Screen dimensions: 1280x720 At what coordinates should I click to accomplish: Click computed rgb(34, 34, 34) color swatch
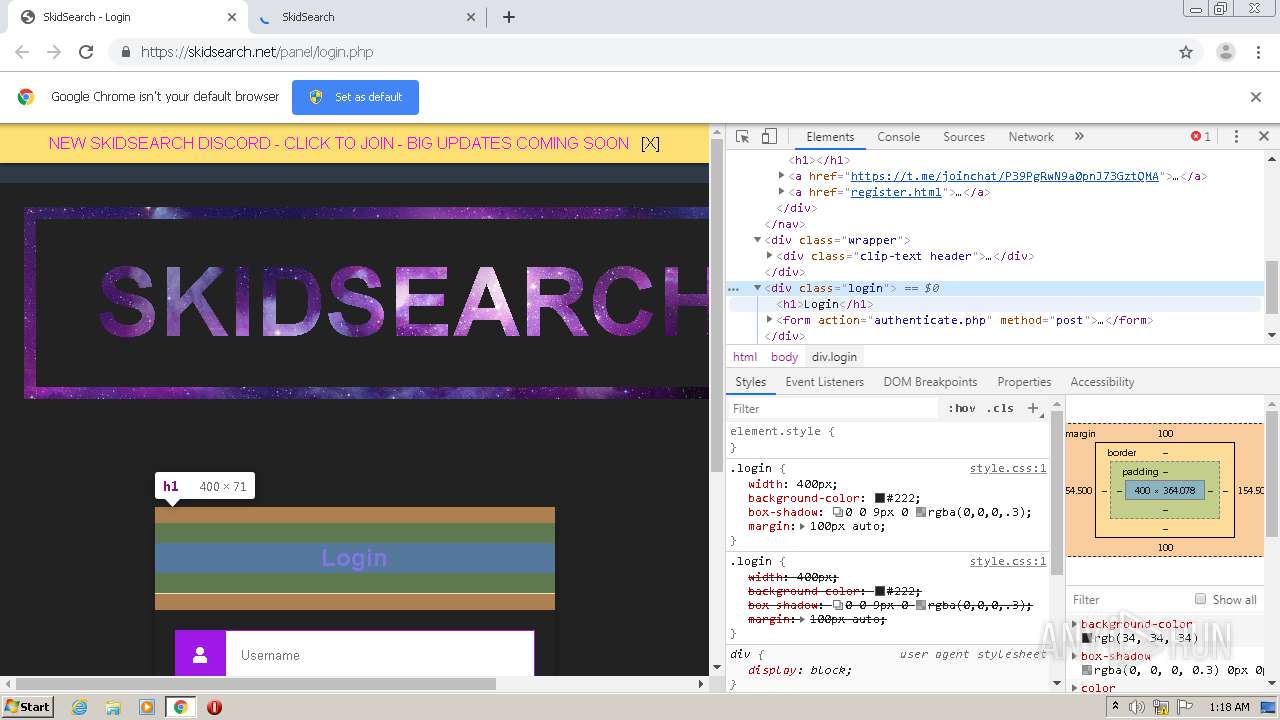1087,638
